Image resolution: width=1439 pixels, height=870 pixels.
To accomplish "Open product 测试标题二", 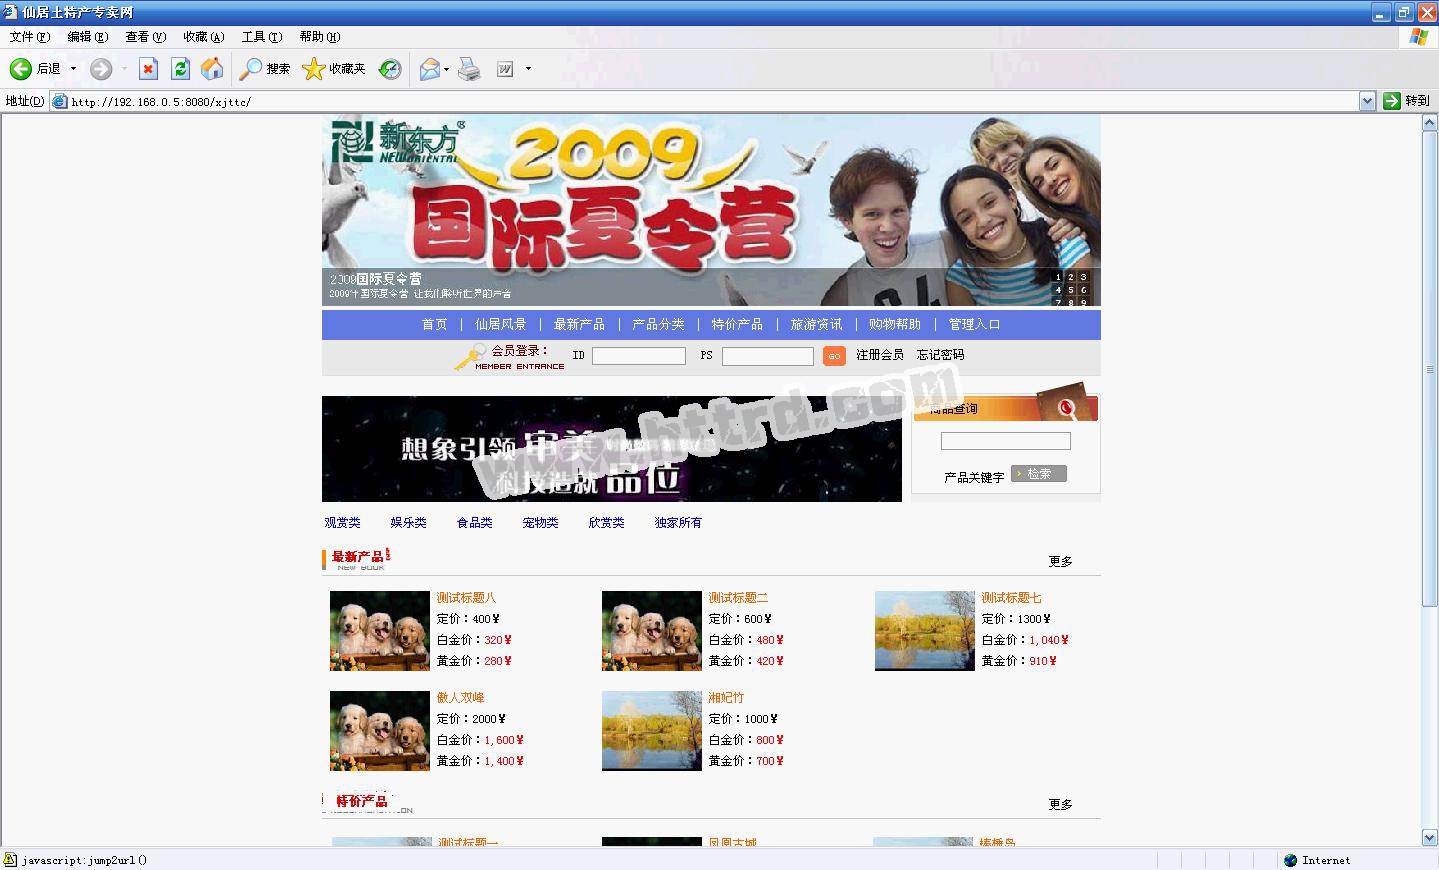I will tap(738, 598).
